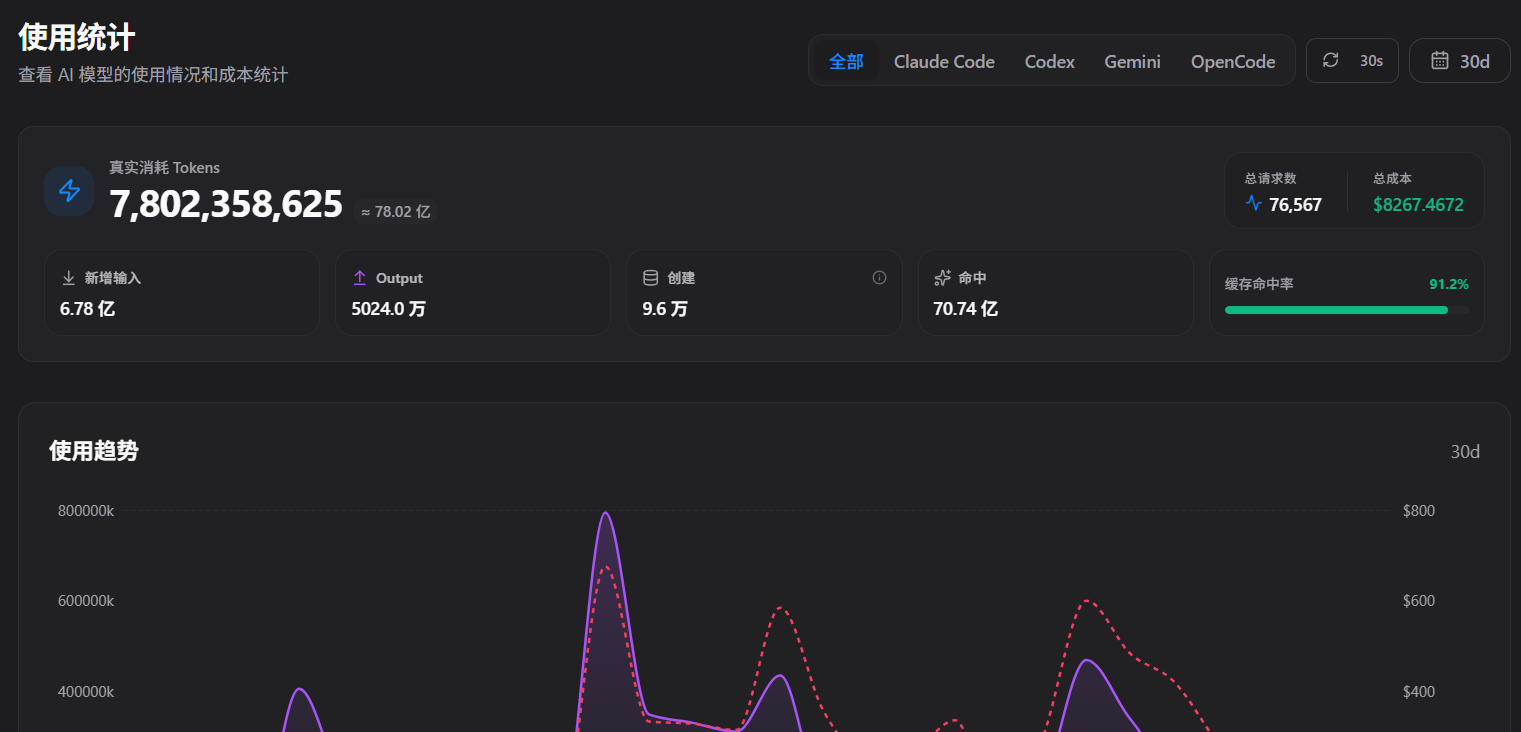This screenshot has height=732, width=1521.
Task: Click the $400 axis label
Action: point(1419,692)
